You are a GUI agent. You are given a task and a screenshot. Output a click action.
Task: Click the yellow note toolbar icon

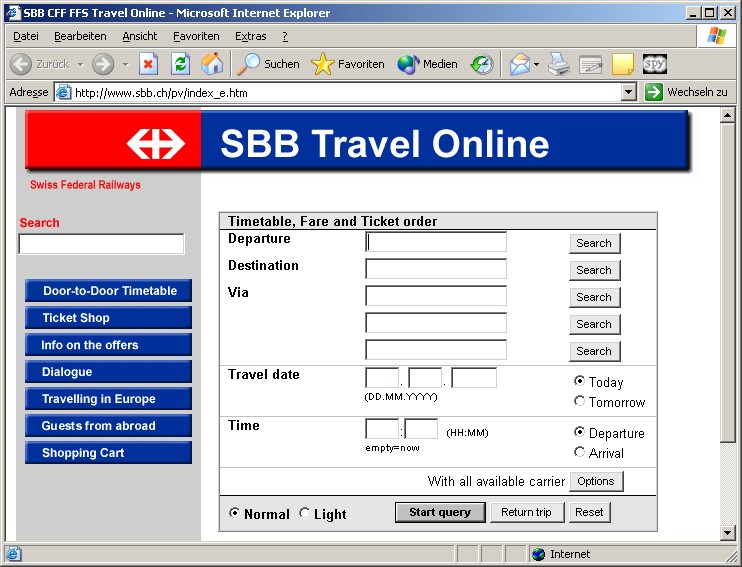point(622,64)
